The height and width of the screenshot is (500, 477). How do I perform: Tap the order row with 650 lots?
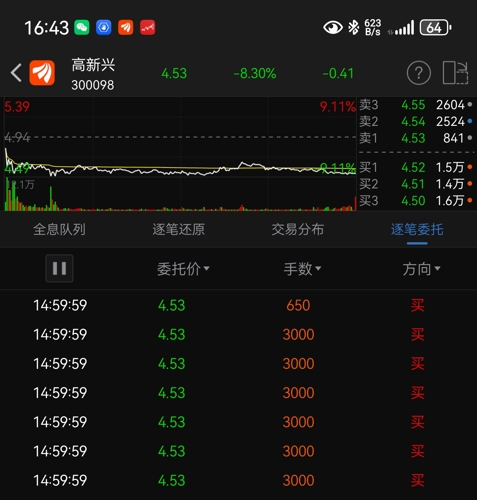(238, 305)
